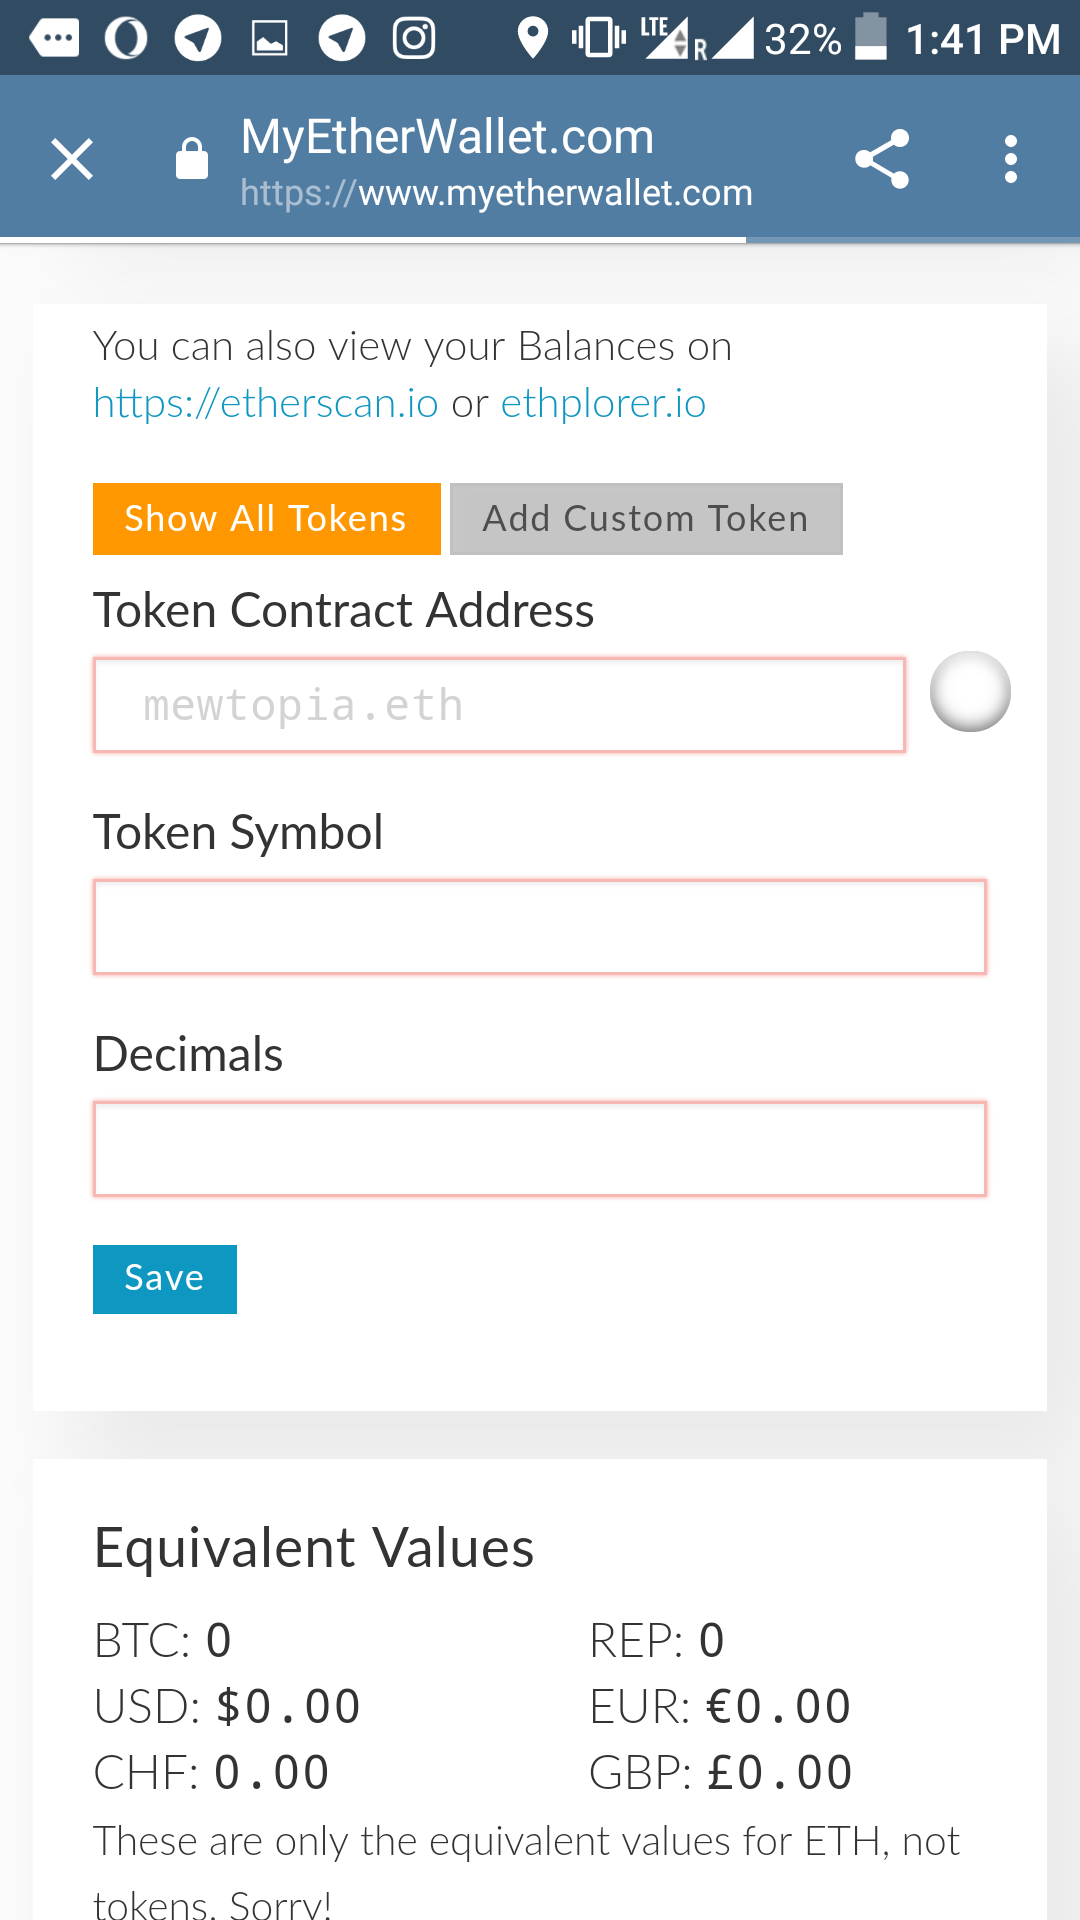This screenshot has width=1080, height=1920.
Task: Save the custom token
Action: click(165, 1279)
